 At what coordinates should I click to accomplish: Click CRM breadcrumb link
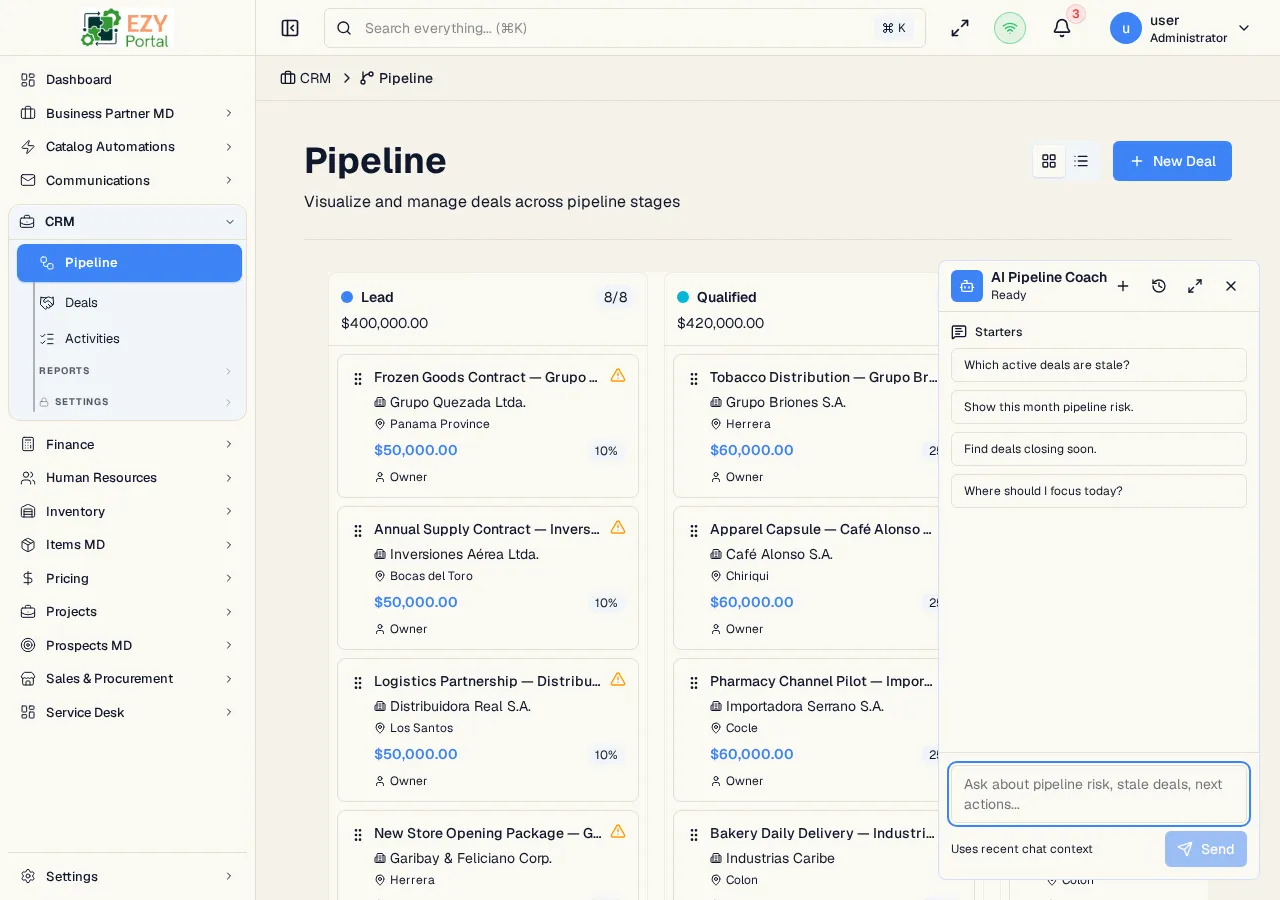pos(306,78)
